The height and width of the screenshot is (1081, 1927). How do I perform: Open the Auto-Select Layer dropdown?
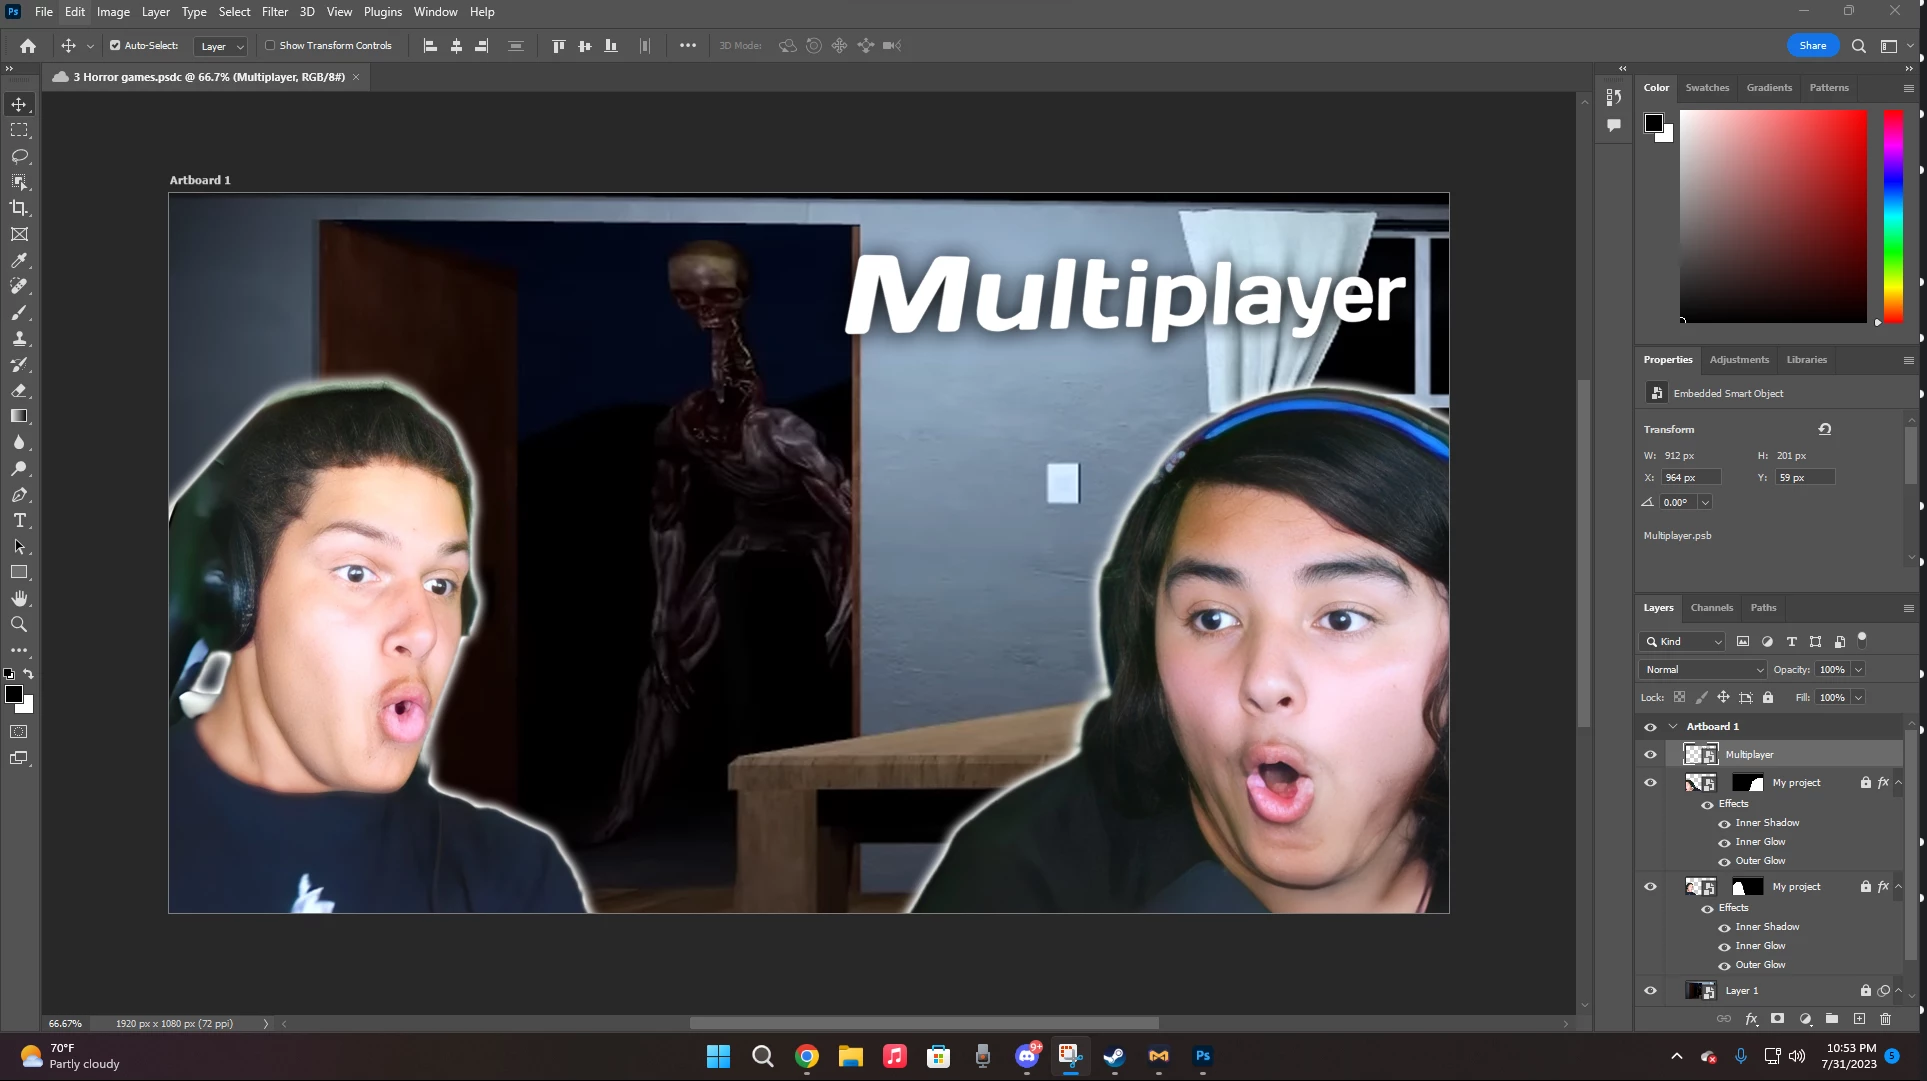tap(221, 46)
